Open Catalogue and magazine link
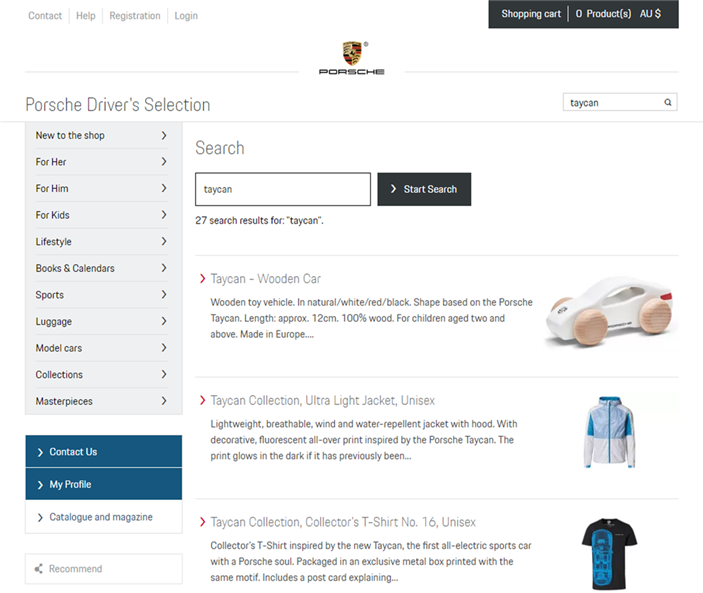703x593 pixels. pyautogui.click(x=101, y=517)
